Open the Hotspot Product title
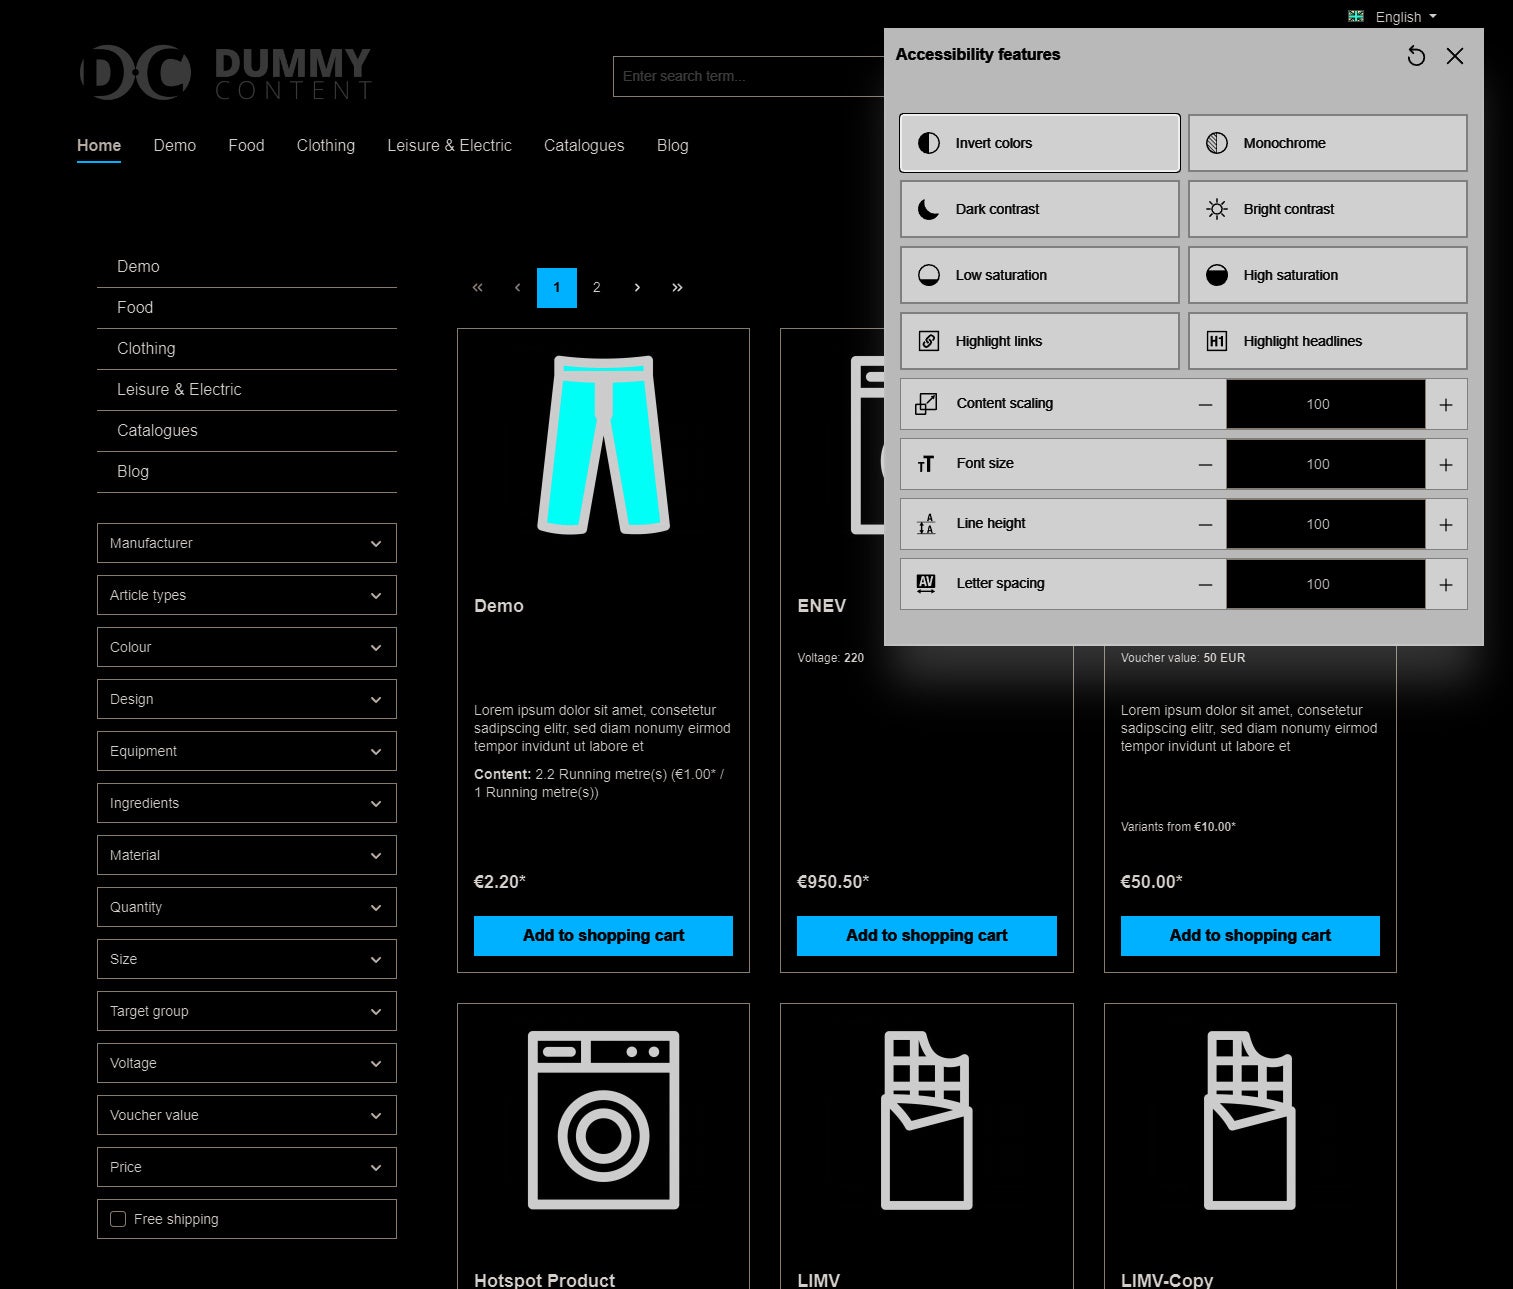Screen dimensions: 1513x1289 (544, 1280)
